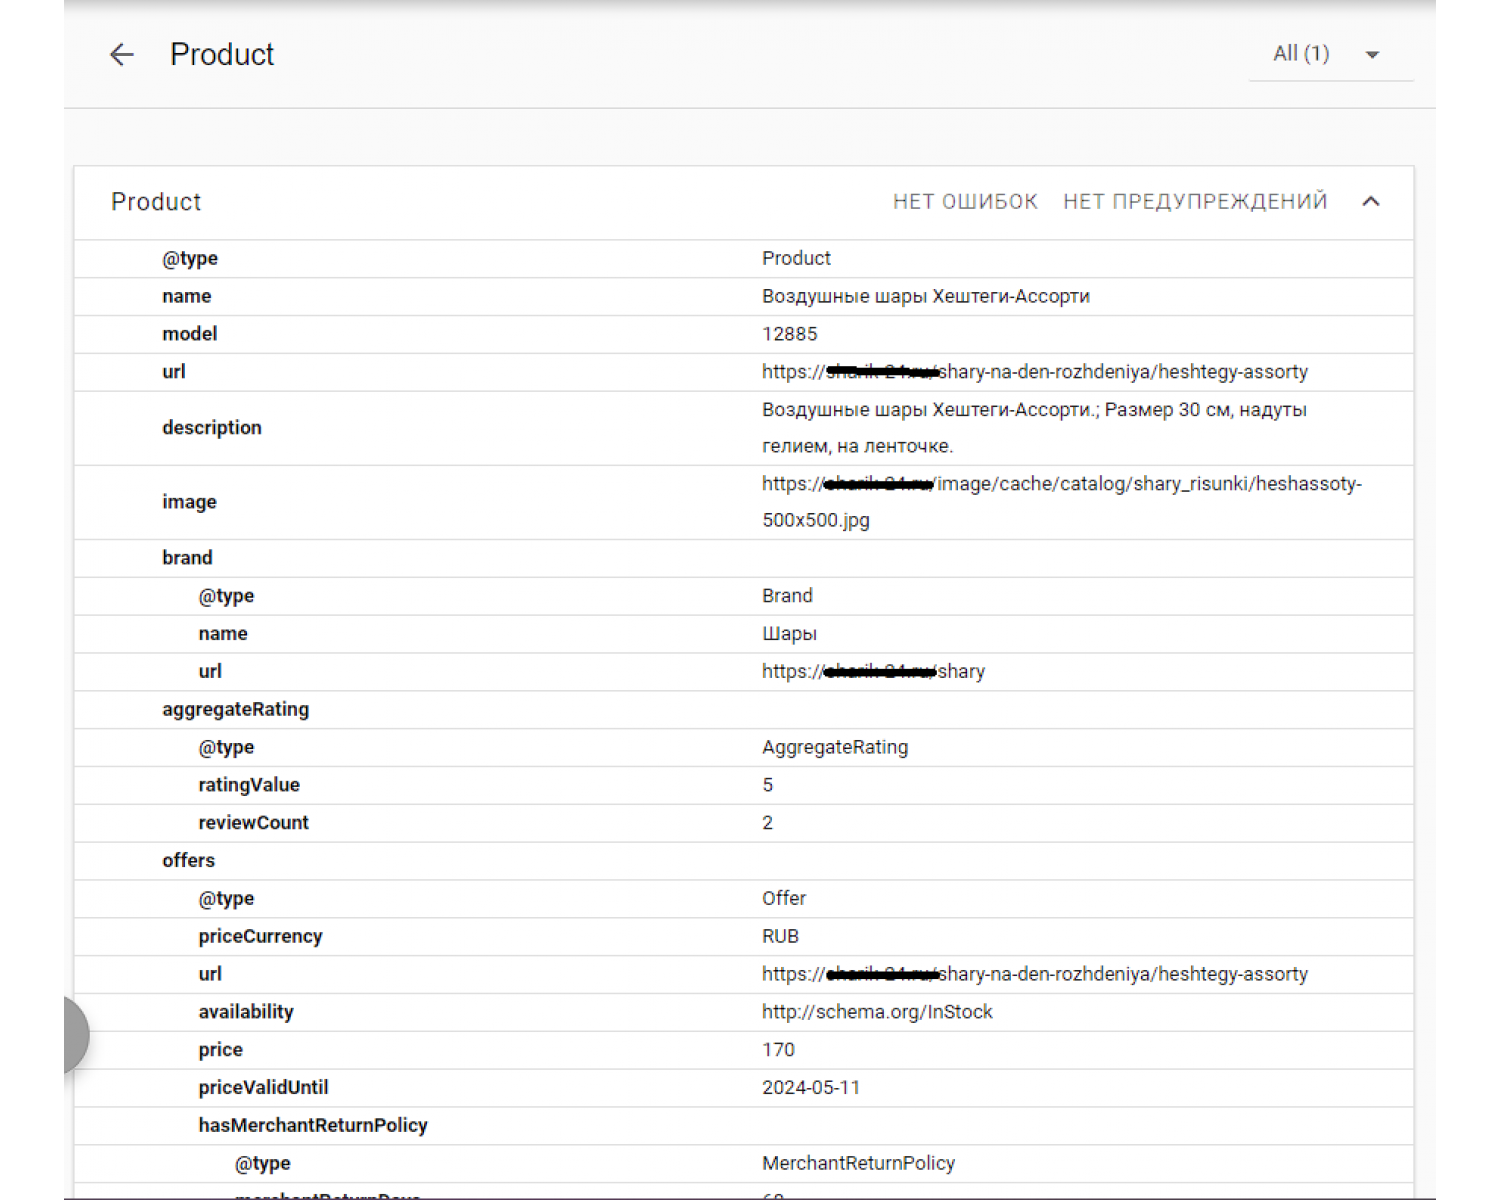Click the brand property label

[187, 557]
